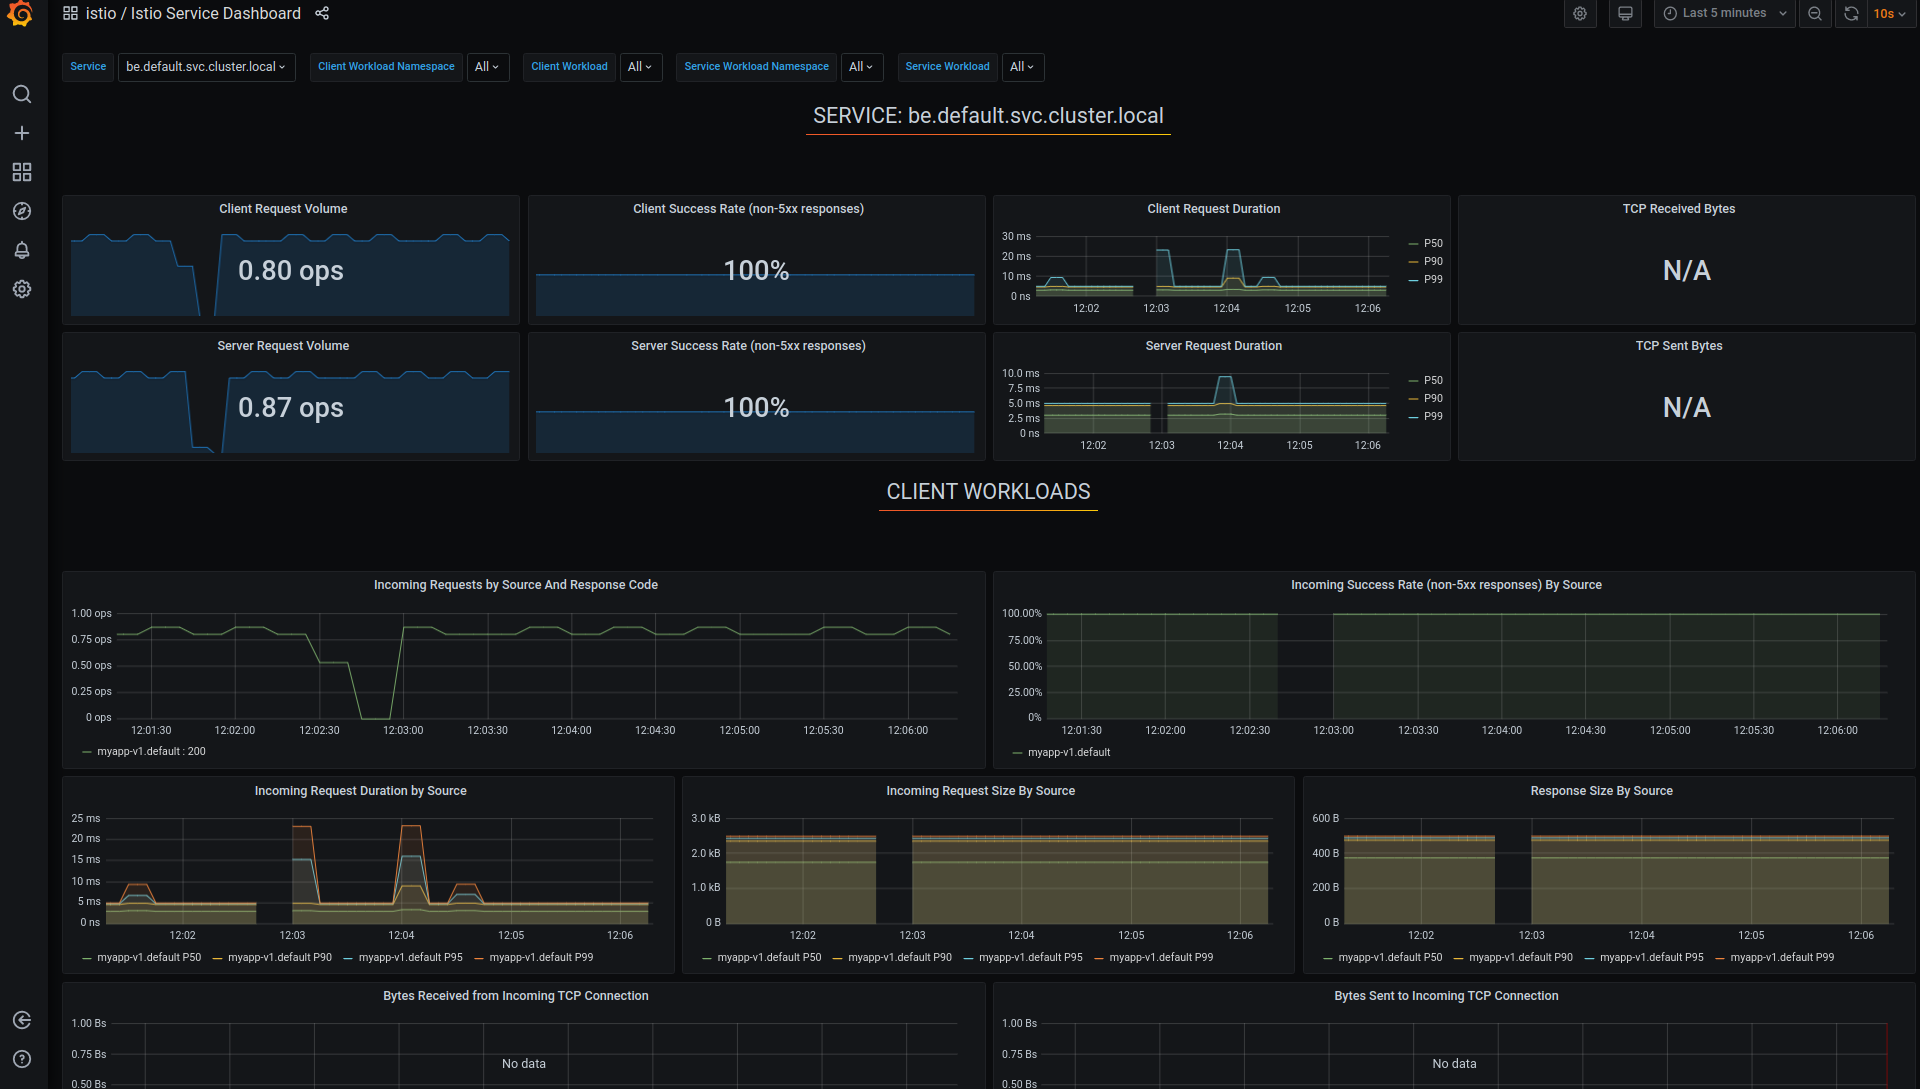Open Client Request Volume panel title menu

click(x=283, y=209)
